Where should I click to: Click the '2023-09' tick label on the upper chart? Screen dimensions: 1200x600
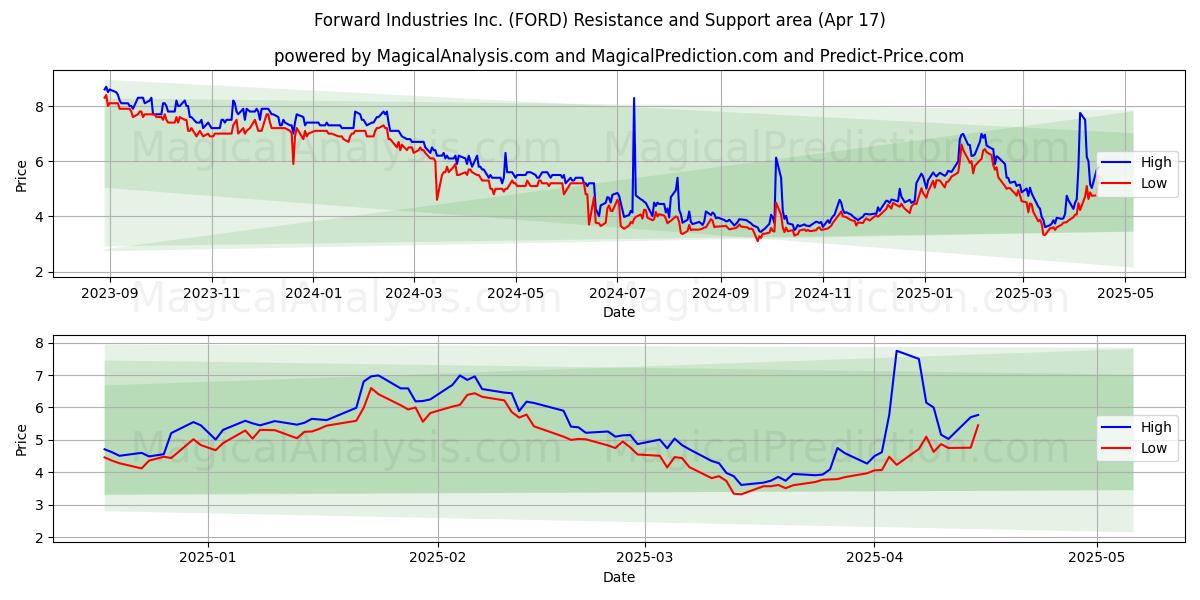pyautogui.click(x=110, y=294)
